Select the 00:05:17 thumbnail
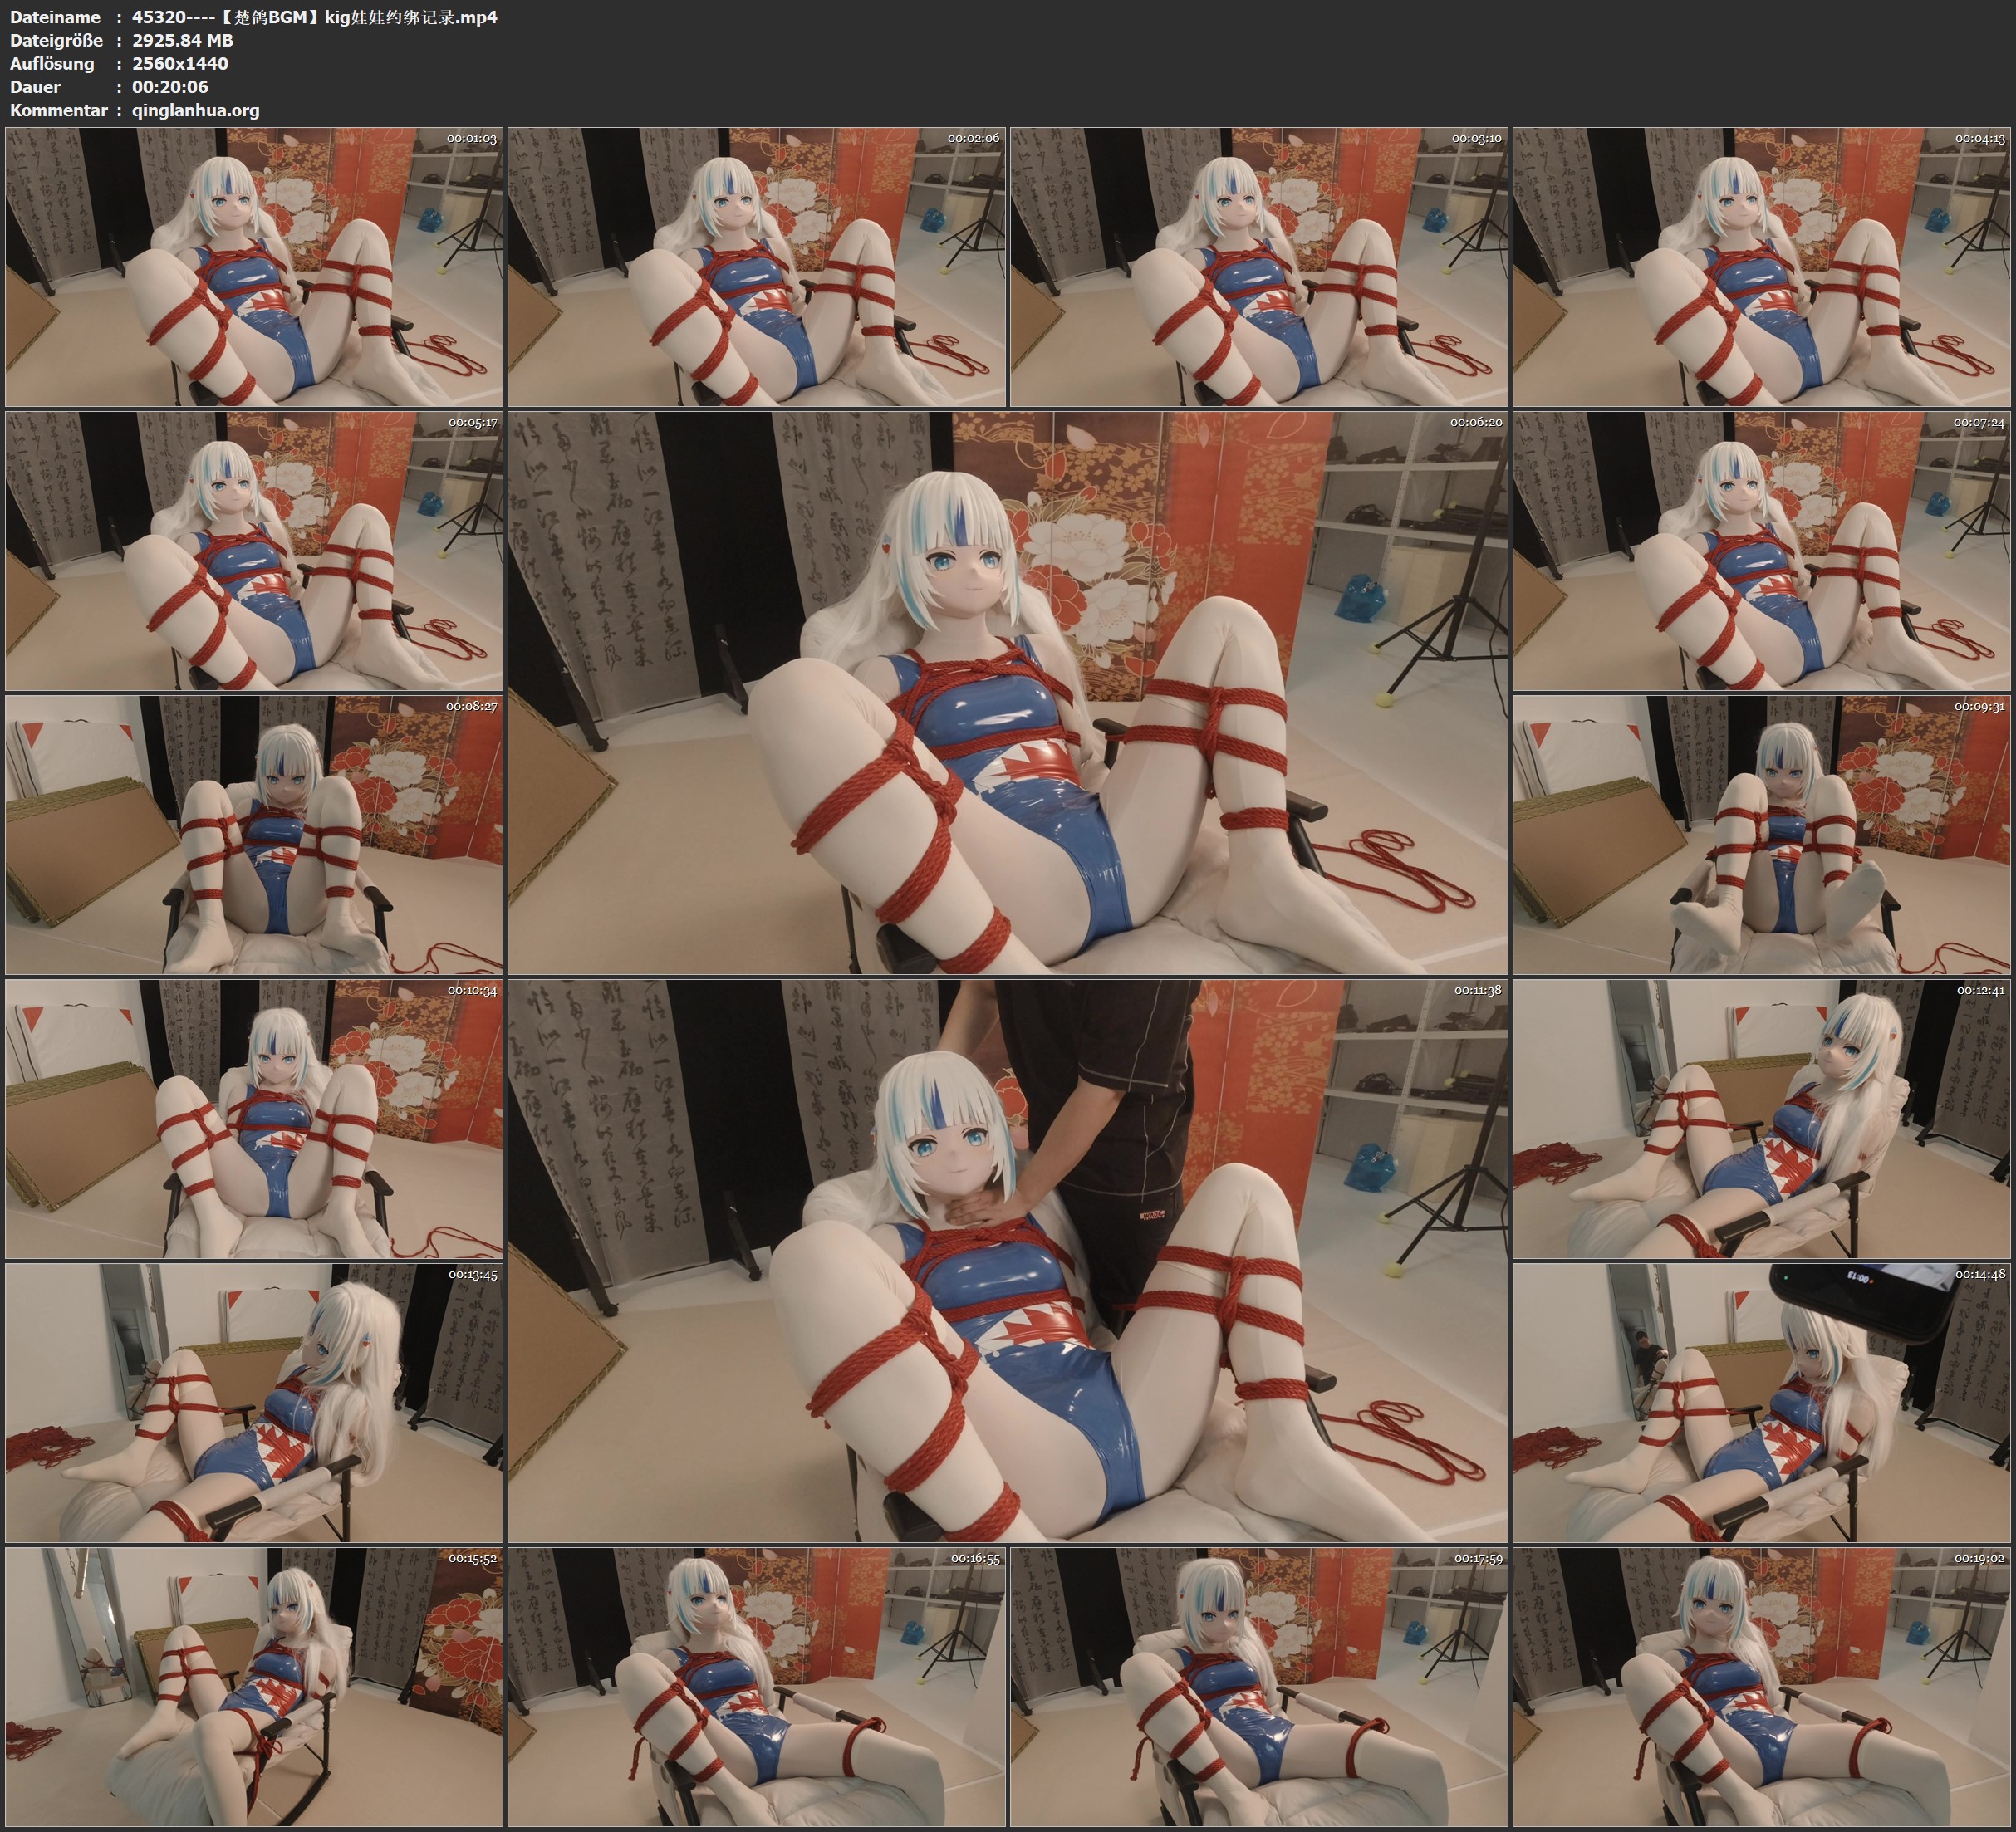2016x1832 pixels. (x=254, y=551)
